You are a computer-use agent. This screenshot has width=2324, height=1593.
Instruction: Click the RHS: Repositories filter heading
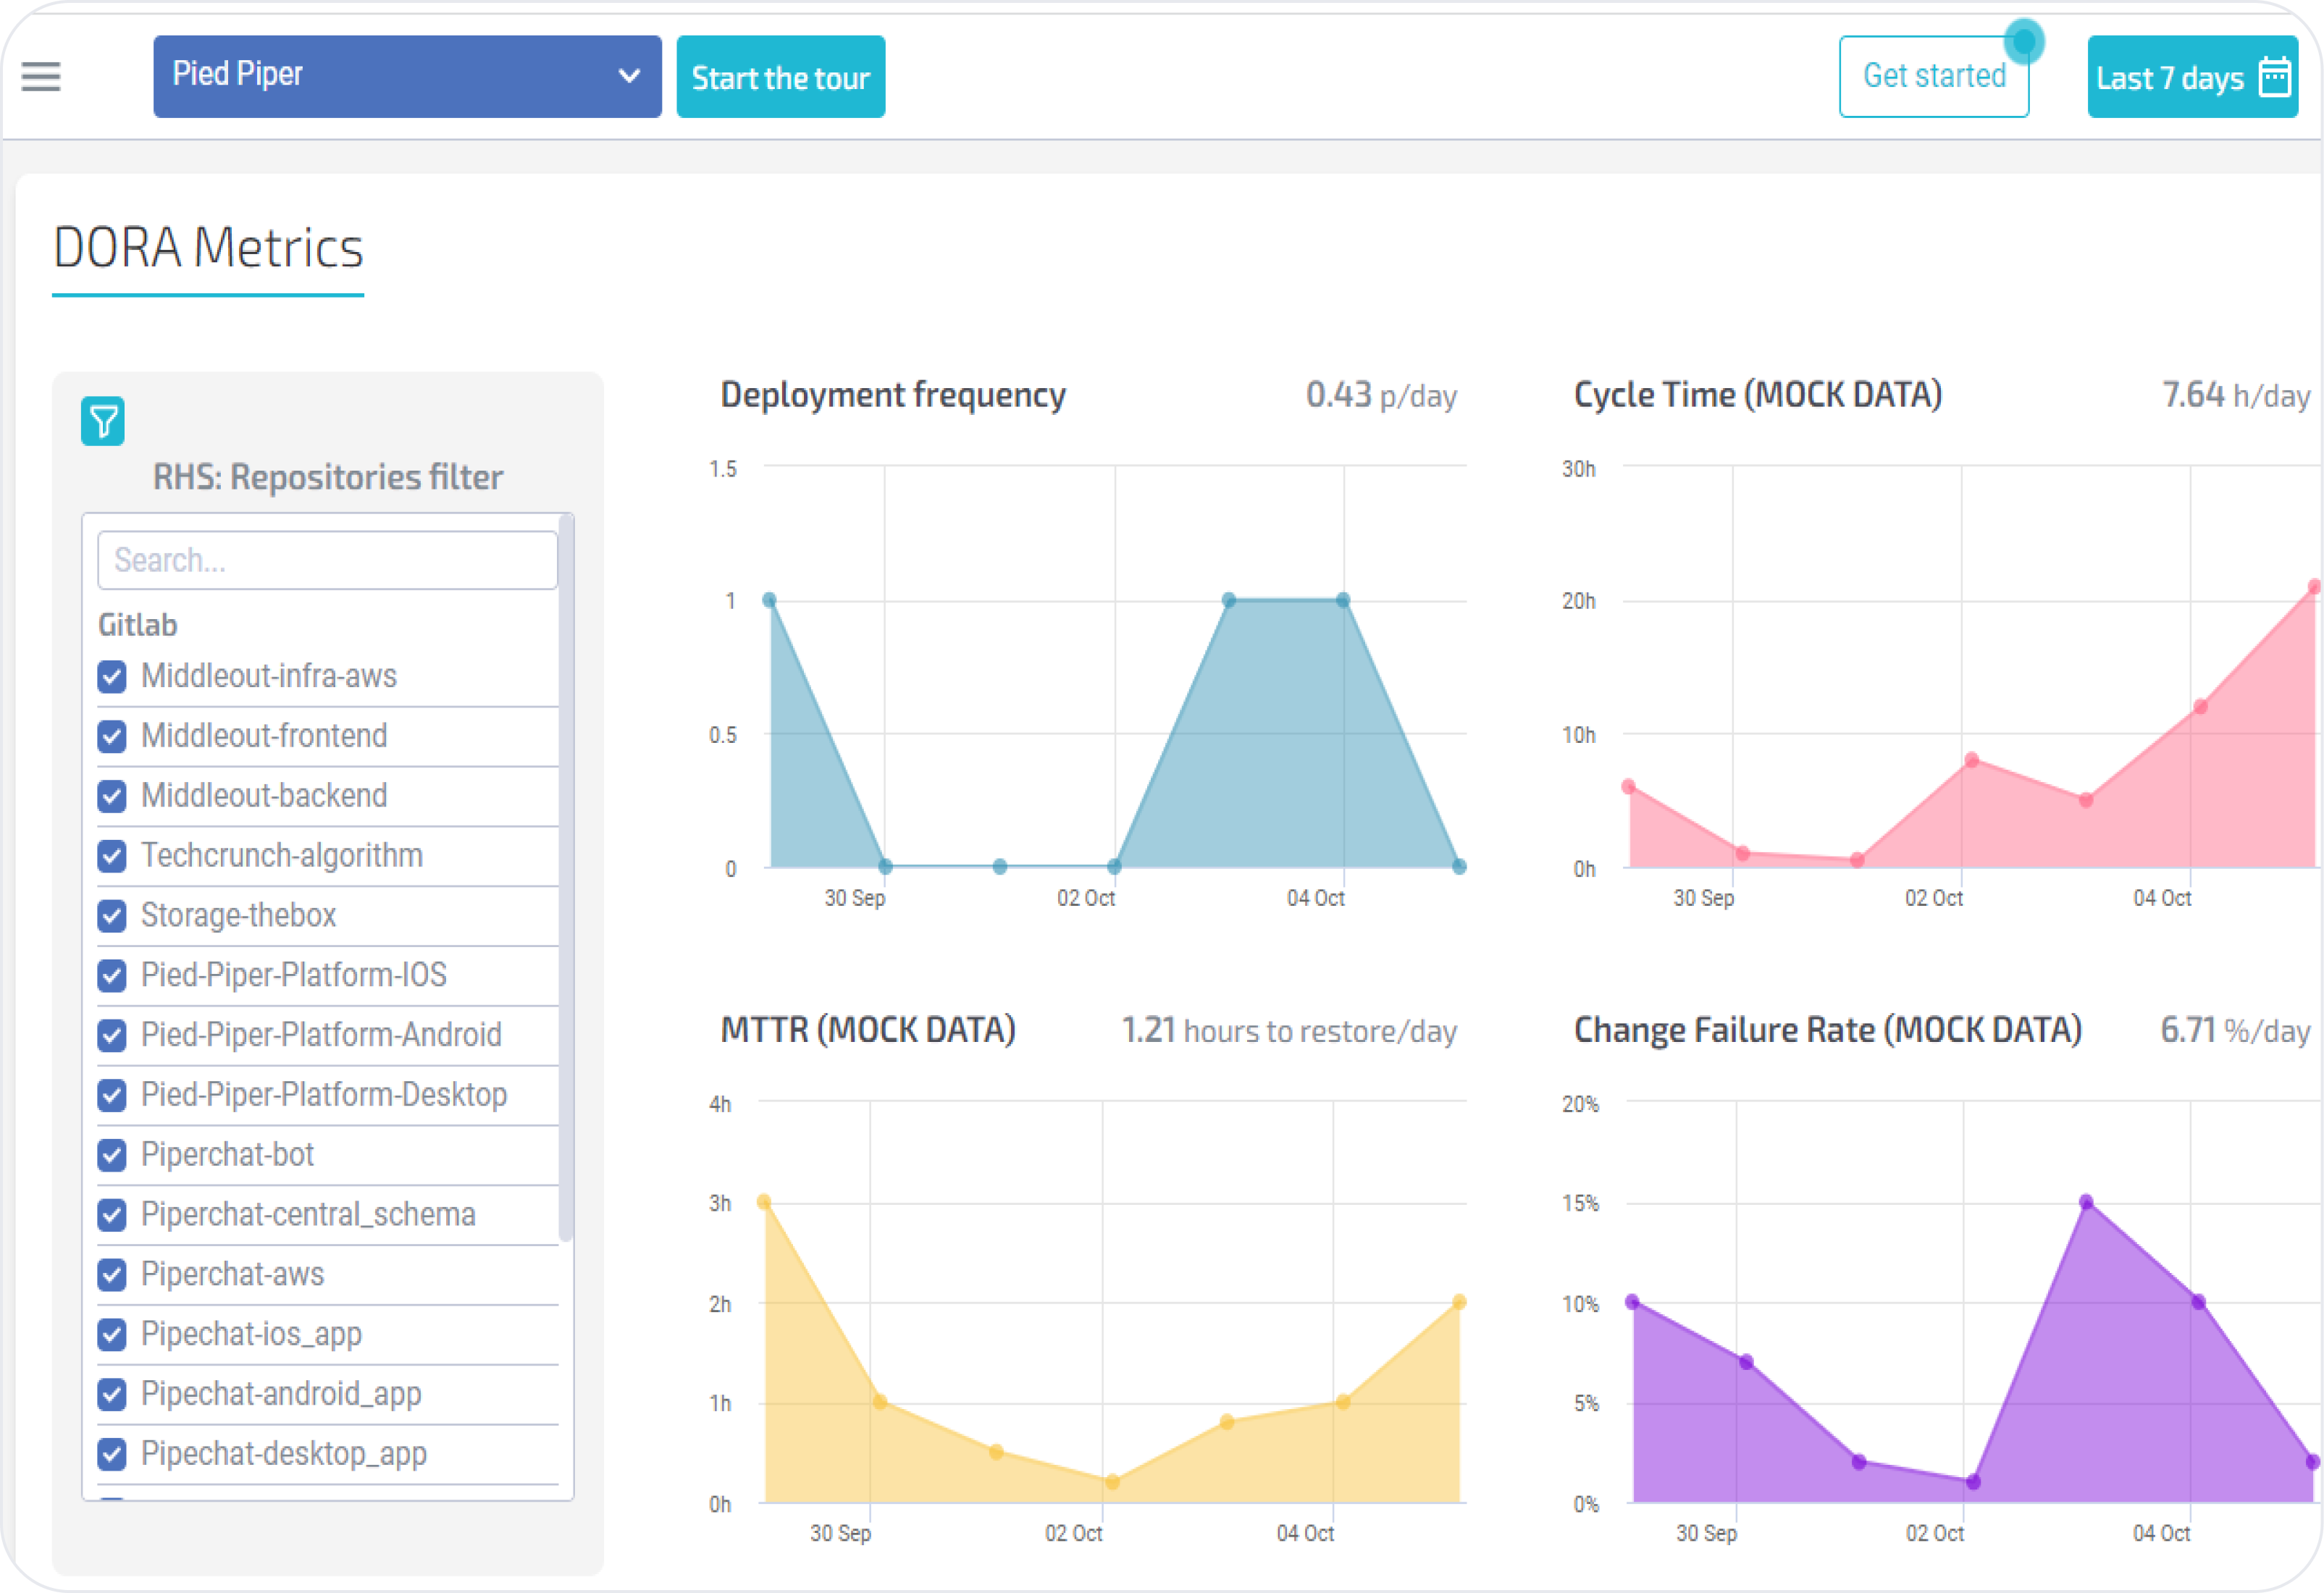point(328,477)
